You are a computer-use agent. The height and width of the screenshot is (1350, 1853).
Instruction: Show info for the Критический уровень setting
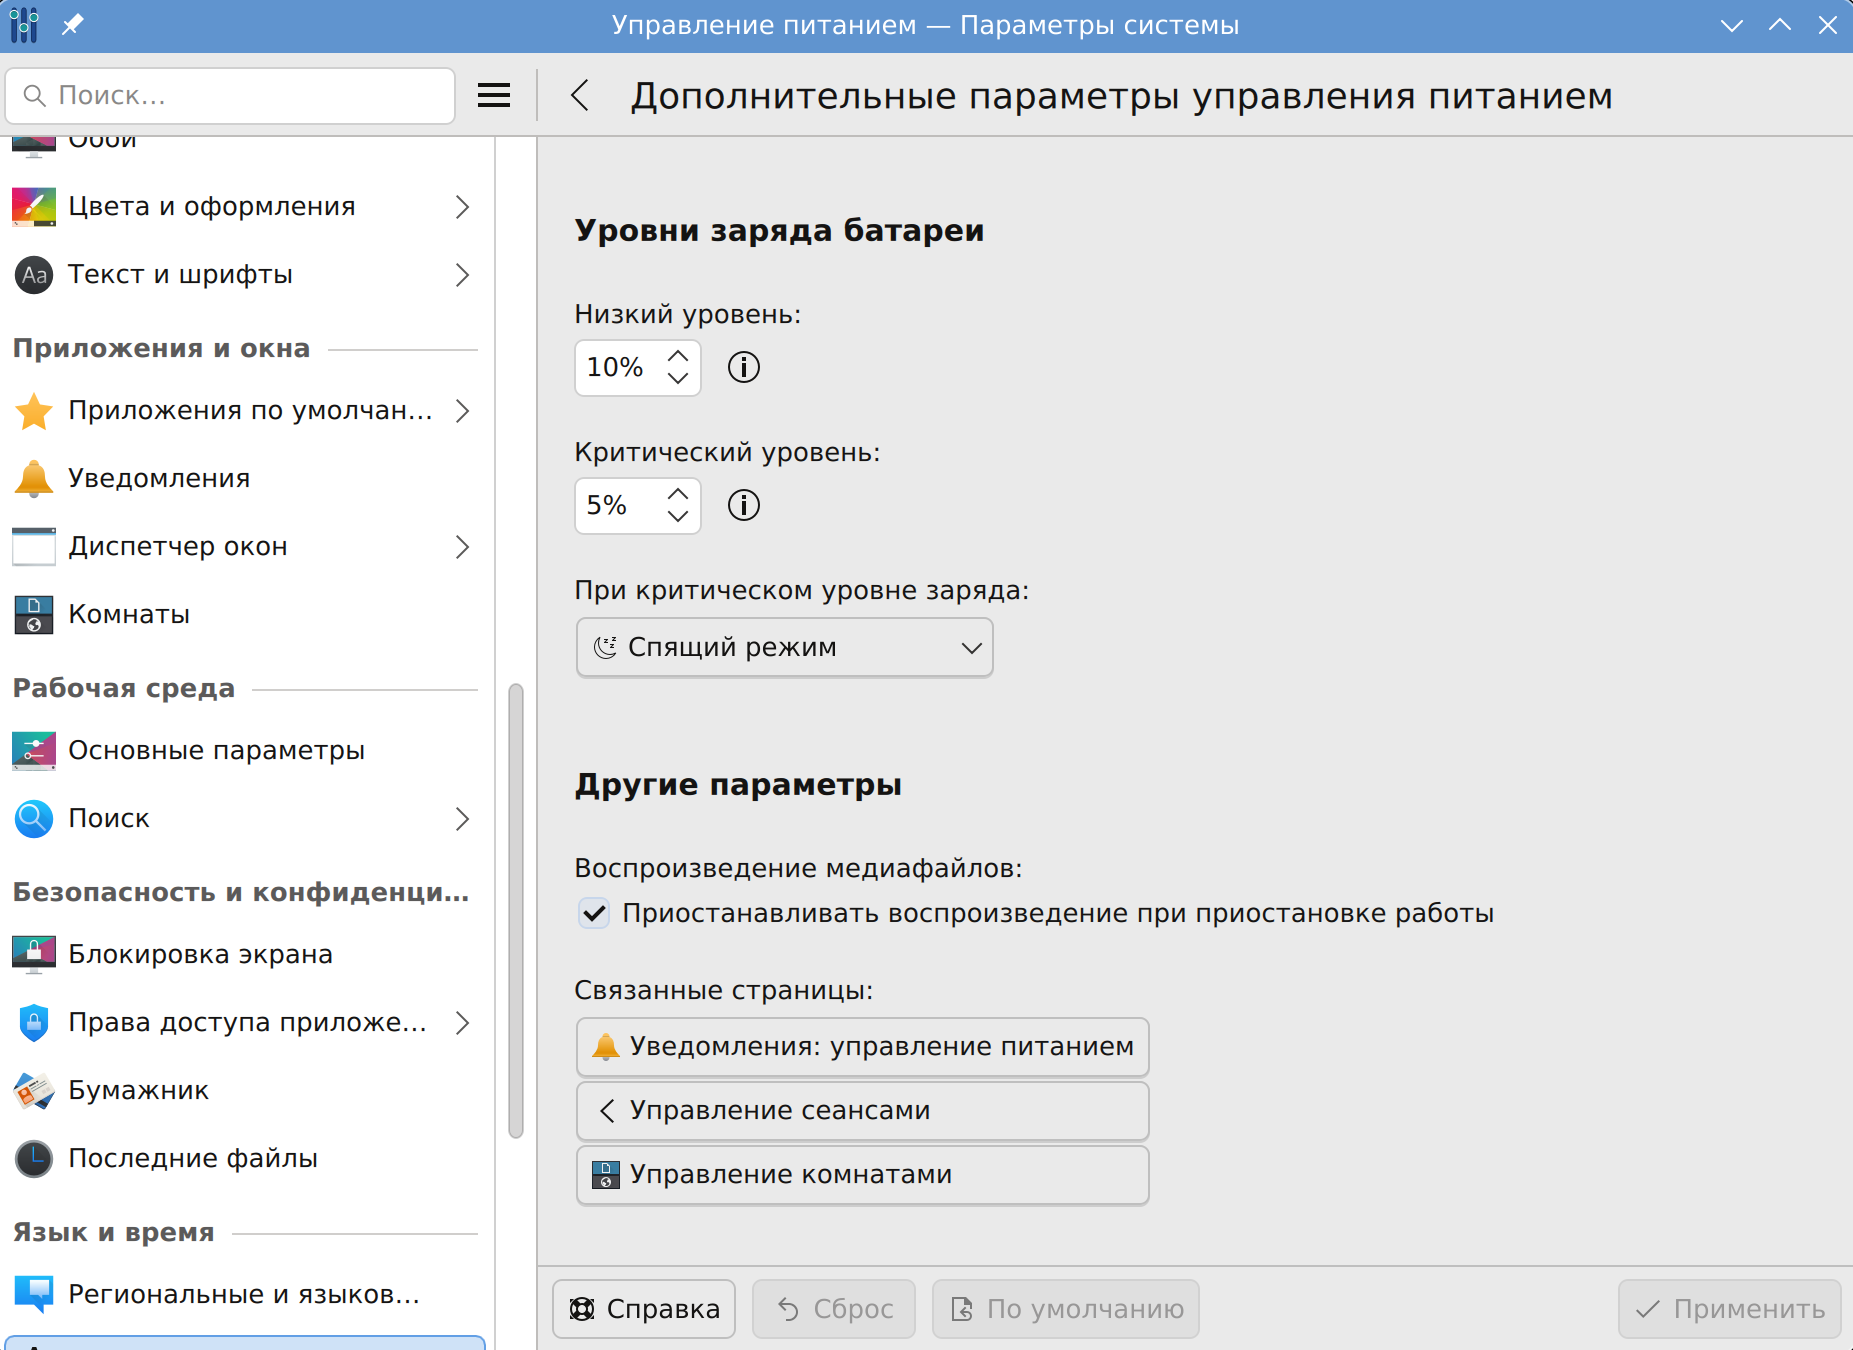click(x=744, y=506)
